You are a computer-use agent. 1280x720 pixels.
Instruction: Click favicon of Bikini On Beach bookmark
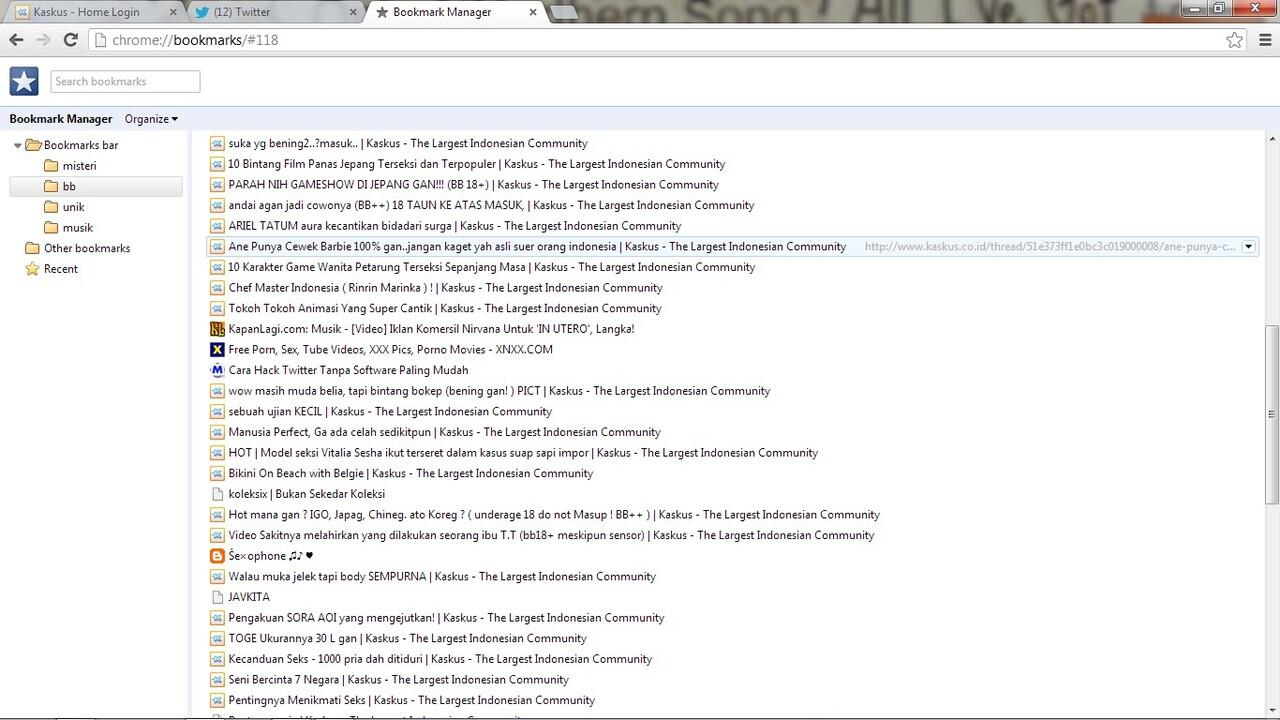(217, 473)
